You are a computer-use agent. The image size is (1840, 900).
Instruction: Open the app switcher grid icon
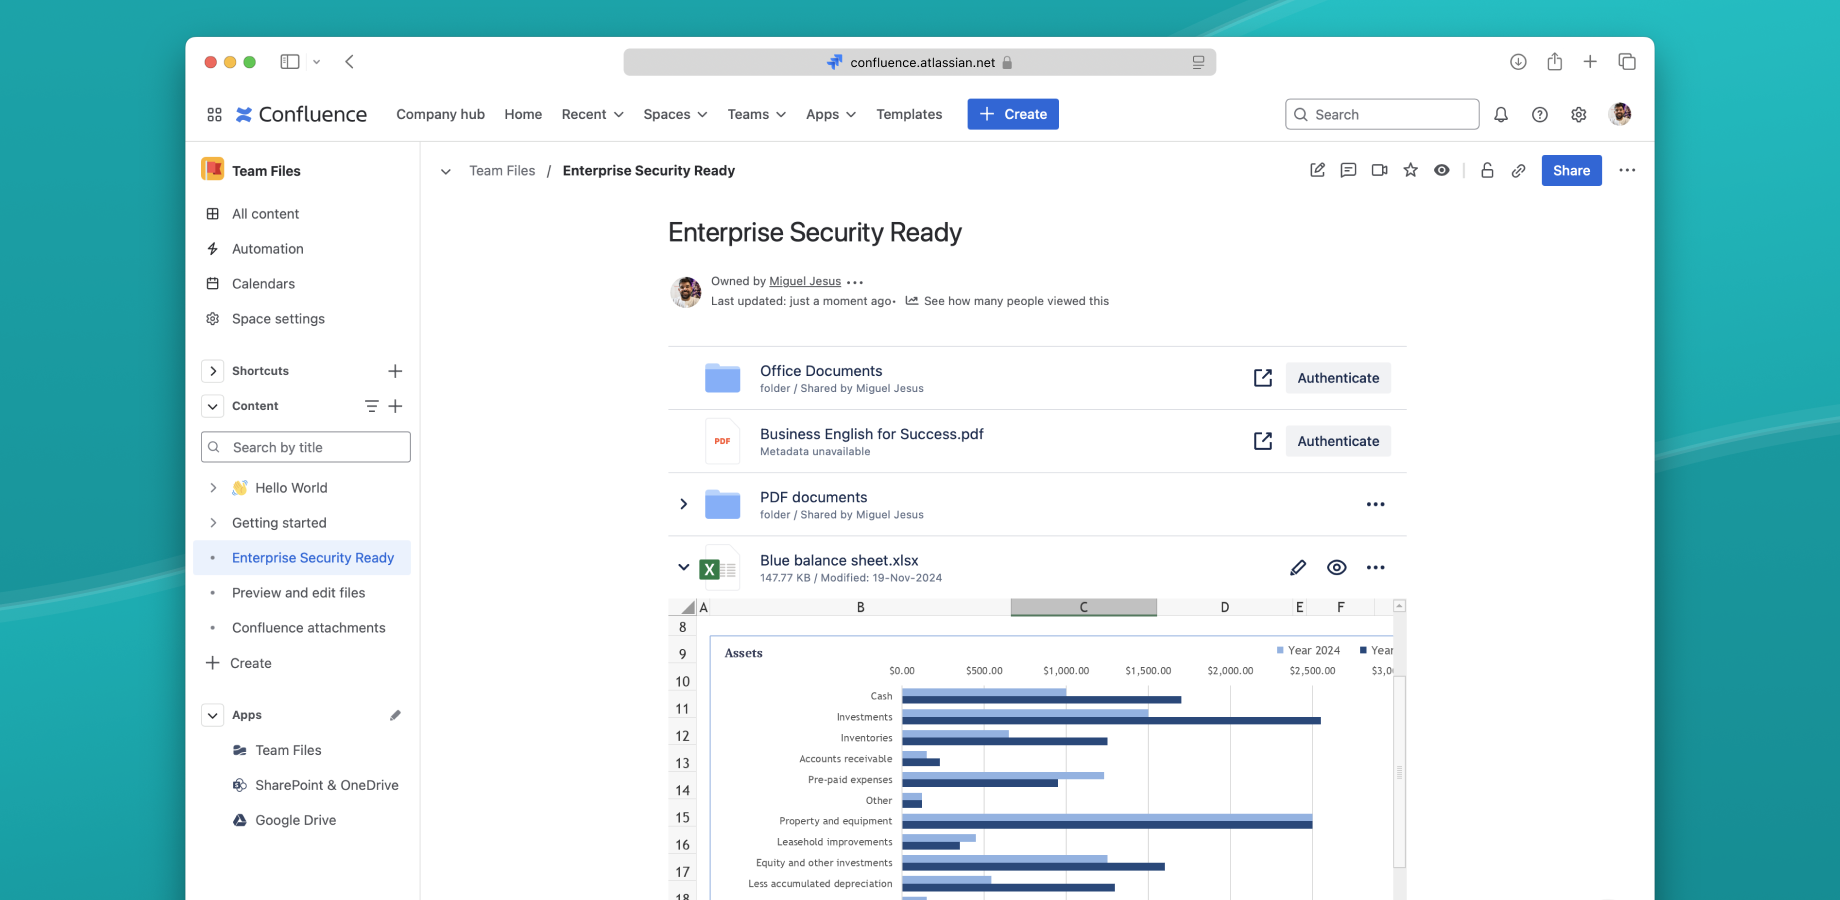214,115
